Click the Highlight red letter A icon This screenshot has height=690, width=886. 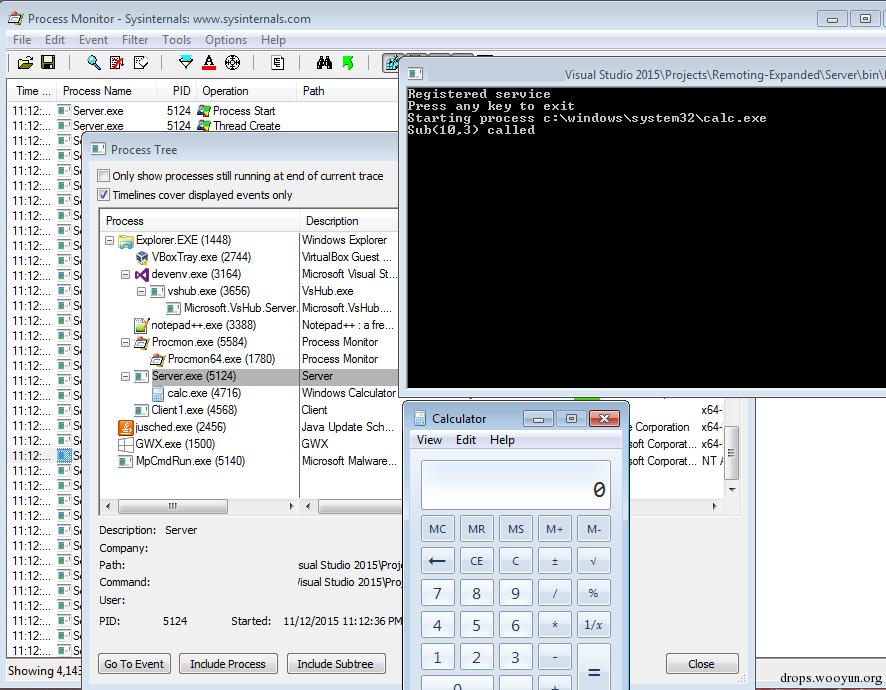click(x=209, y=63)
